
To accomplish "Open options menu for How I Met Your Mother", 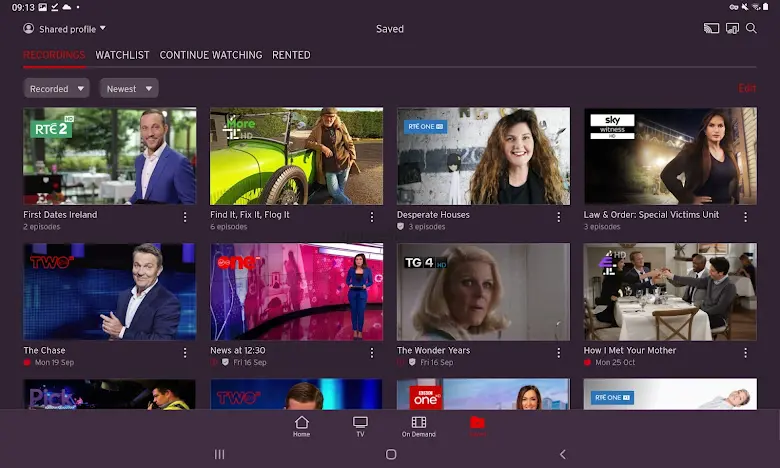I will pyautogui.click(x=745, y=353).
